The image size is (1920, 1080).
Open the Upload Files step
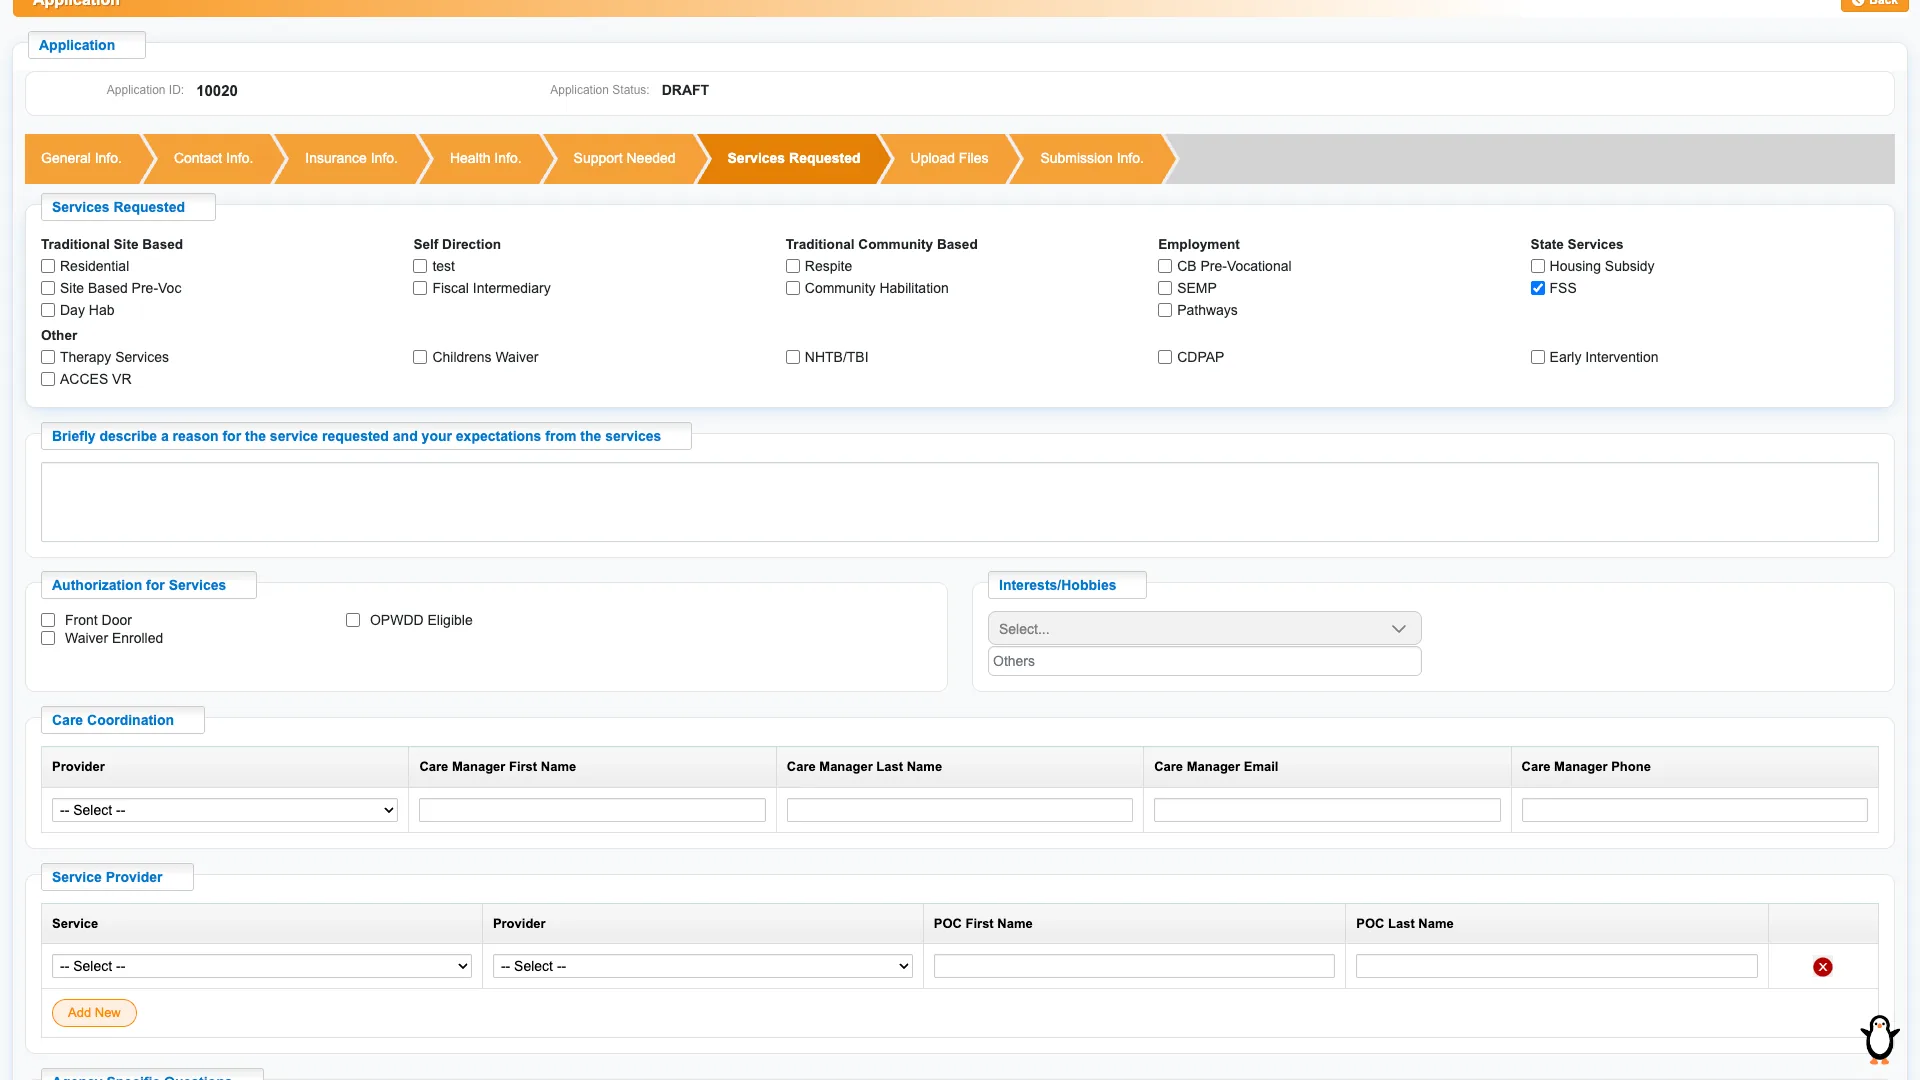click(949, 158)
